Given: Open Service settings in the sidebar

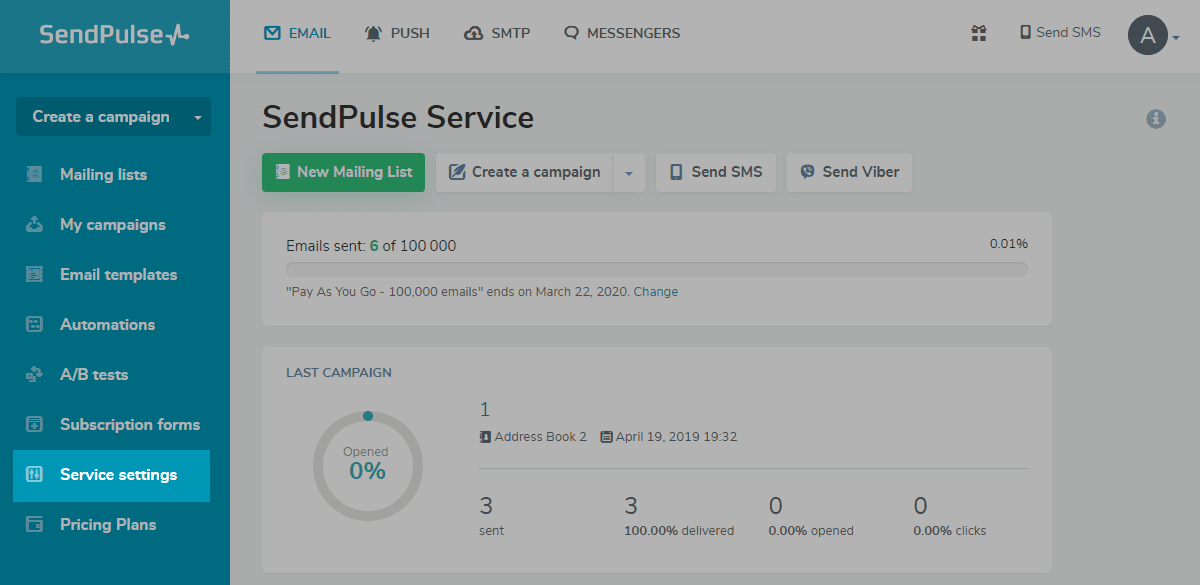Looking at the screenshot, I should click(111, 475).
